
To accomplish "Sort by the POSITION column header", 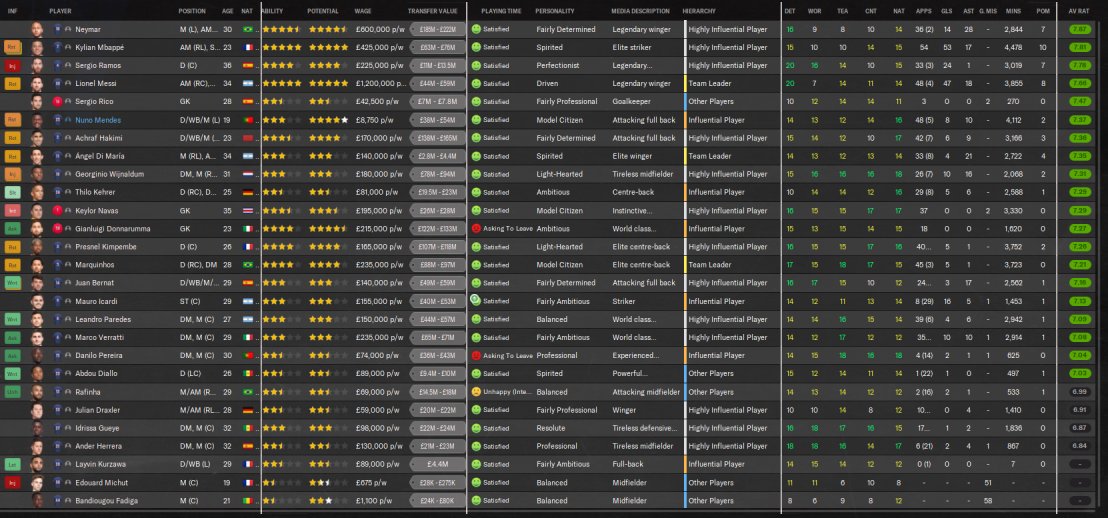I will pos(192,11).
